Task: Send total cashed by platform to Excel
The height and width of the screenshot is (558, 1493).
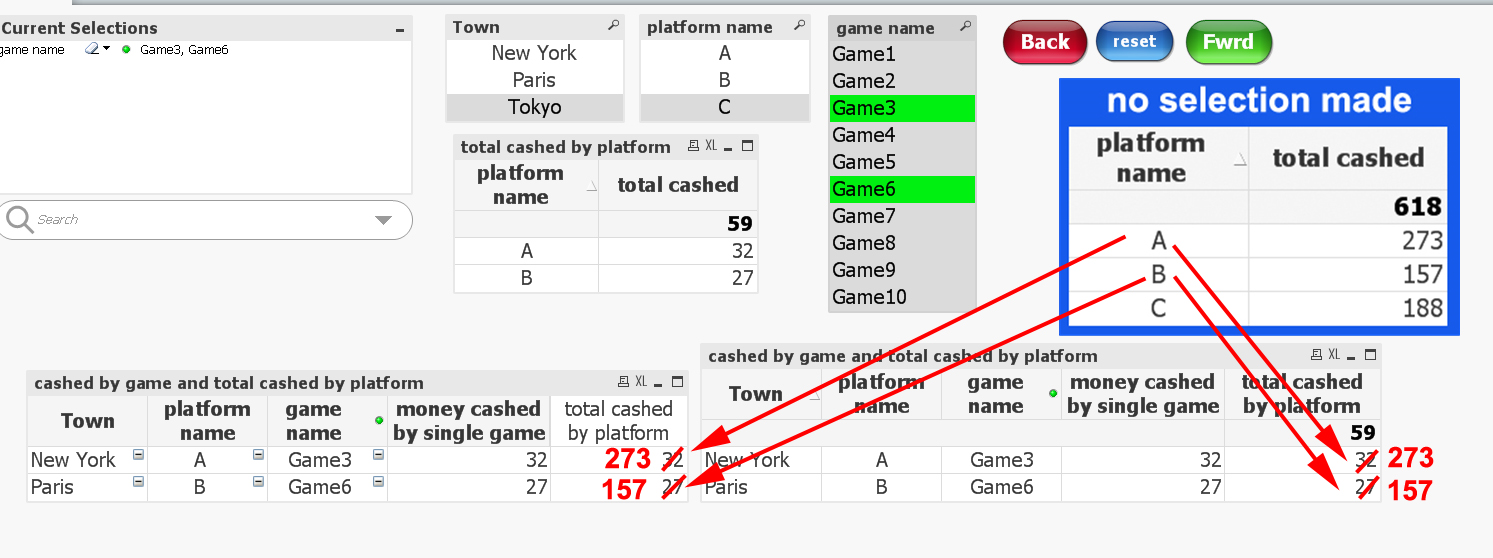Action: click(x=711, y=146)
